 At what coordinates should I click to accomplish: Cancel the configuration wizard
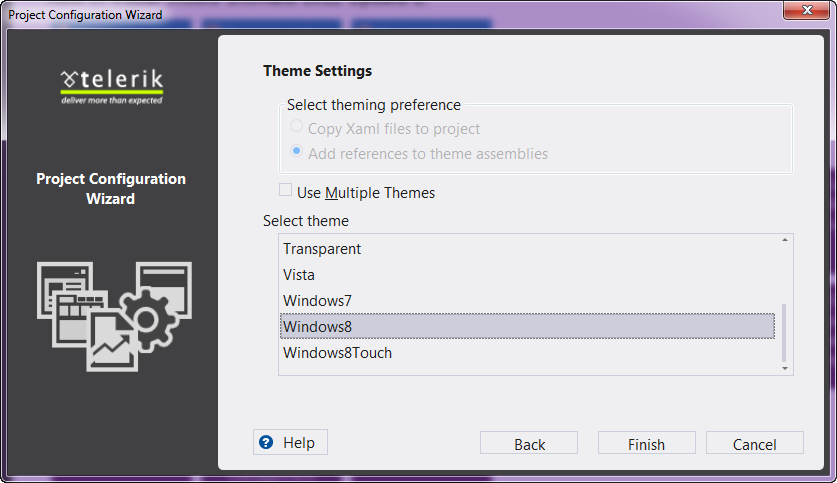(754, 444)
